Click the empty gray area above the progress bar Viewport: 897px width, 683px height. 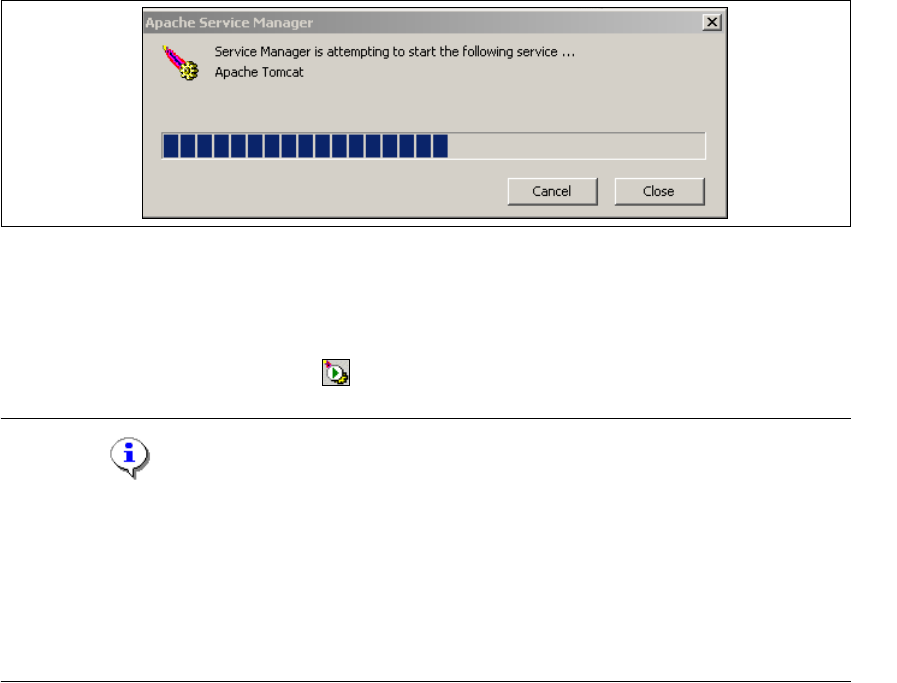[435, 108]
